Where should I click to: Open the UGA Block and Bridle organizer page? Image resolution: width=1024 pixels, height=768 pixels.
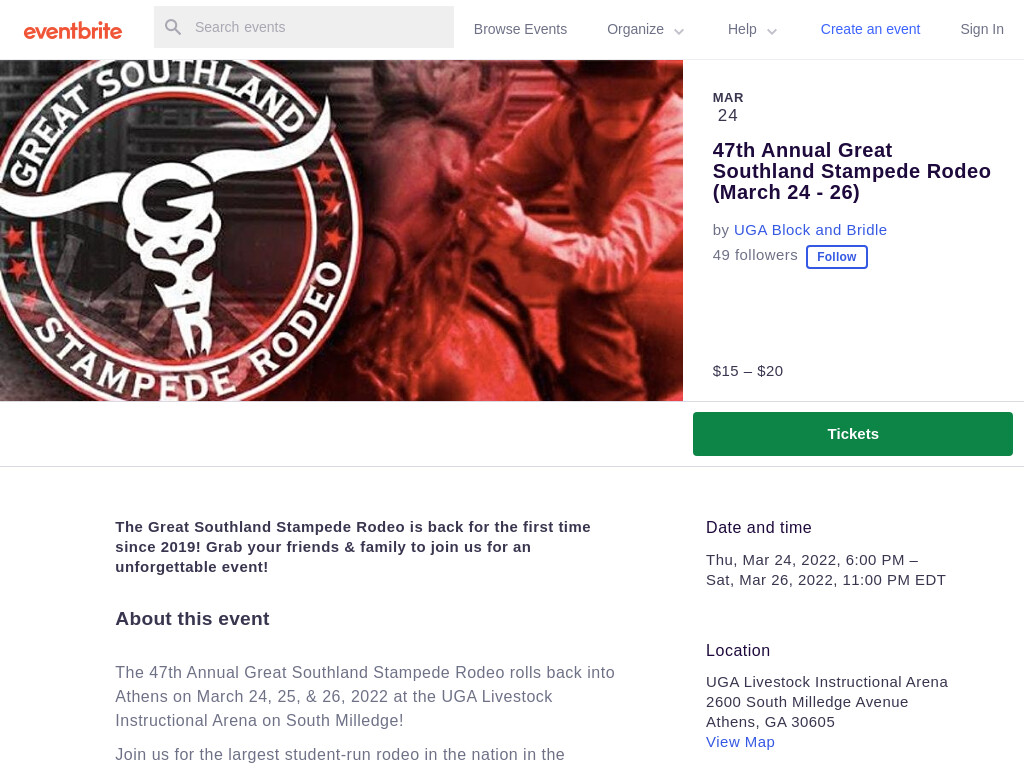coord(810,230)
